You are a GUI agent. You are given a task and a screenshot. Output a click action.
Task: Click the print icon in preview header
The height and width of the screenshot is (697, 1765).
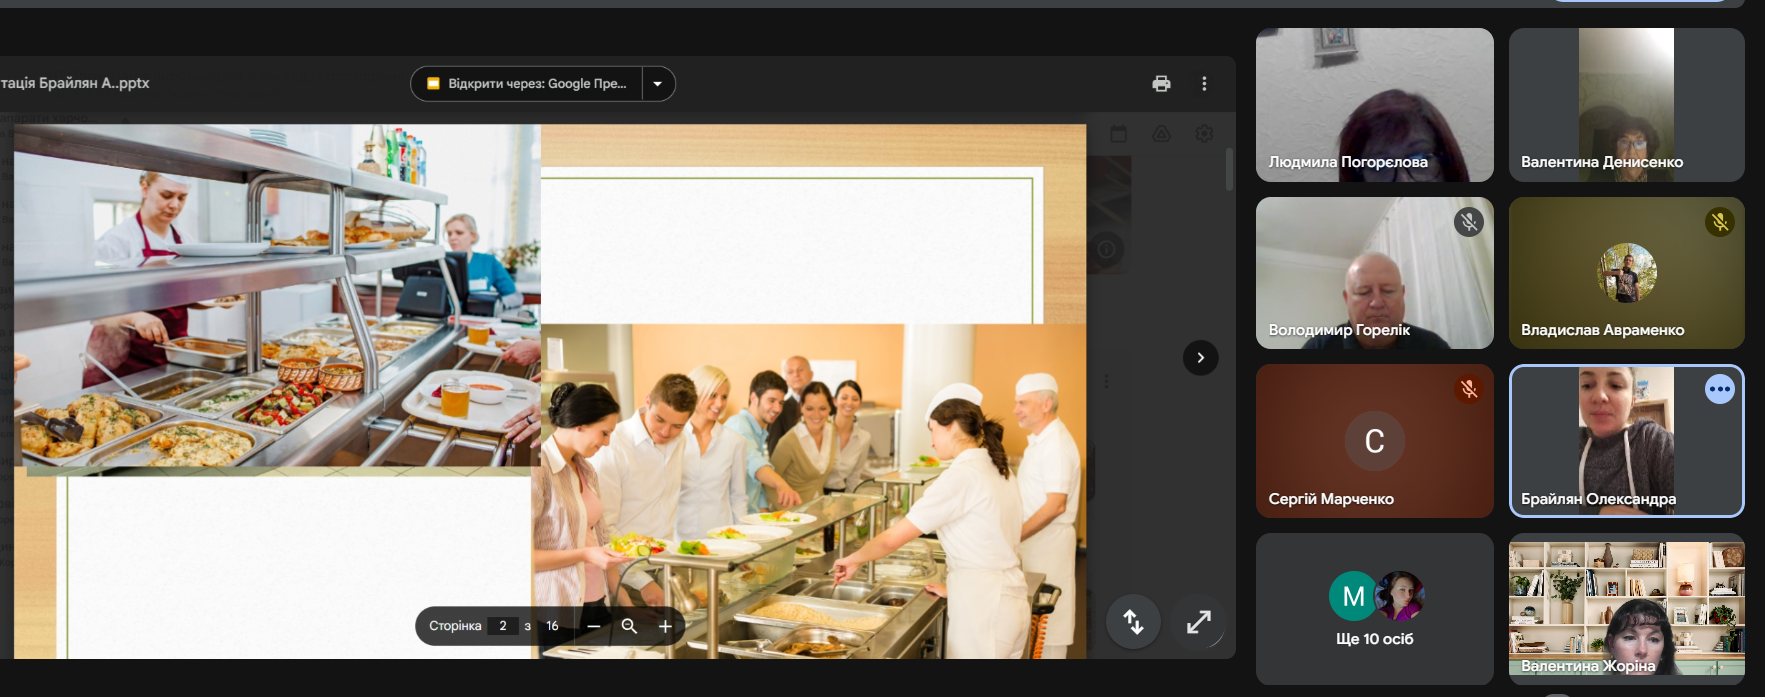coord(1161,84)
